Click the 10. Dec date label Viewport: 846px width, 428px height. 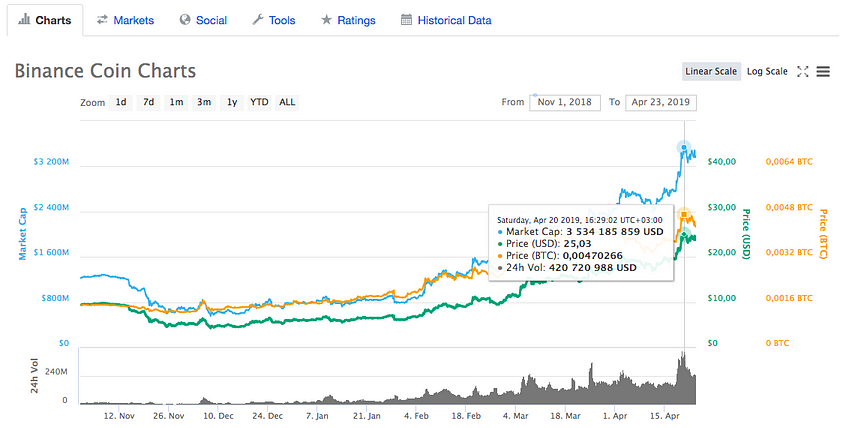tap(218, 416)
